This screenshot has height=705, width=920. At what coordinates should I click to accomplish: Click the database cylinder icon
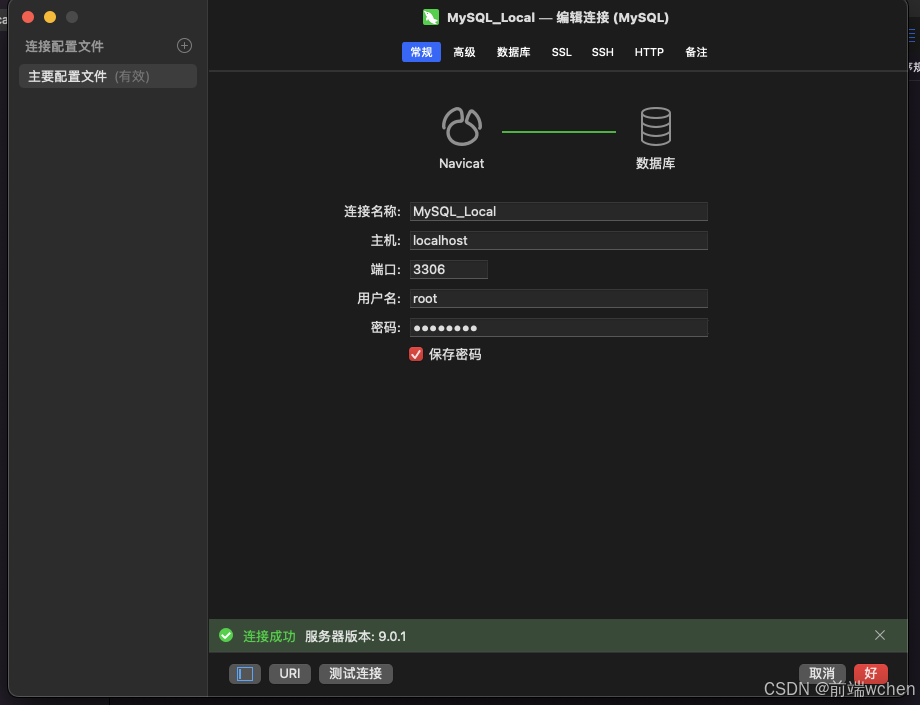click(655, 126)
